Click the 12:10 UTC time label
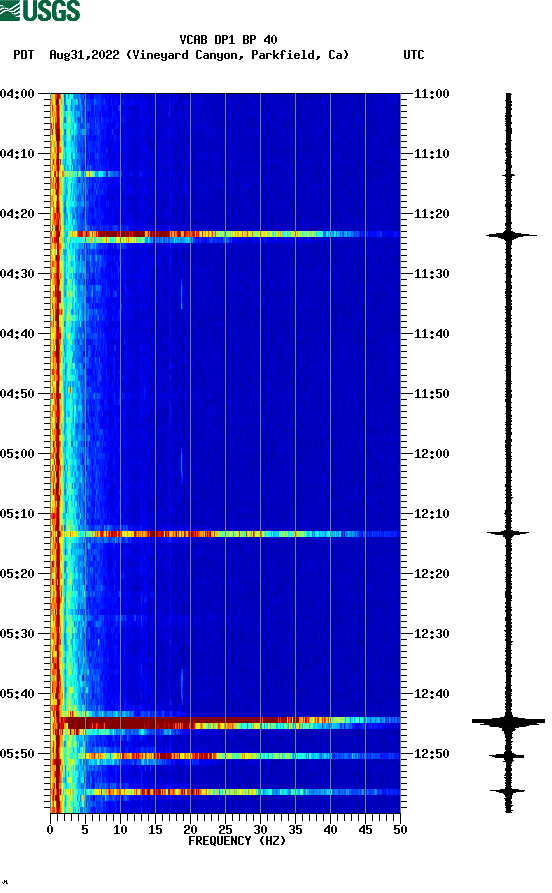 coord(432,514)
